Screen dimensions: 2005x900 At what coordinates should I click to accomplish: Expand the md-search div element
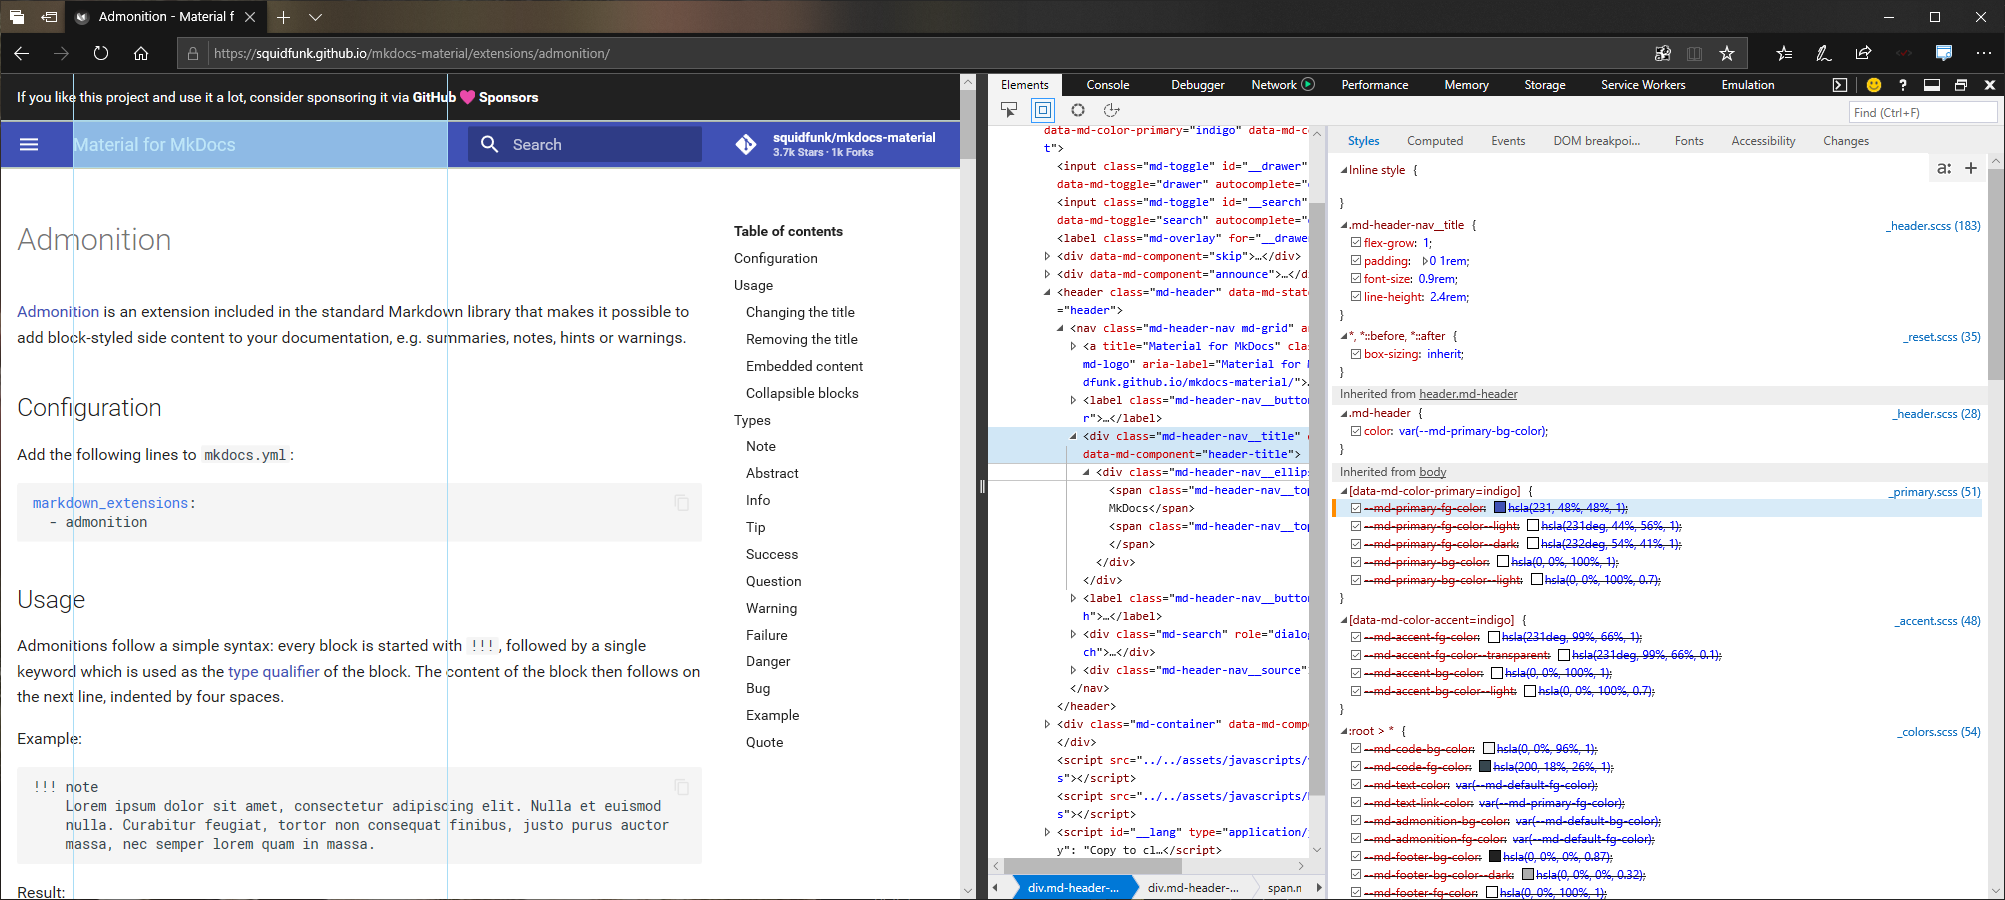click(1074, 633)
